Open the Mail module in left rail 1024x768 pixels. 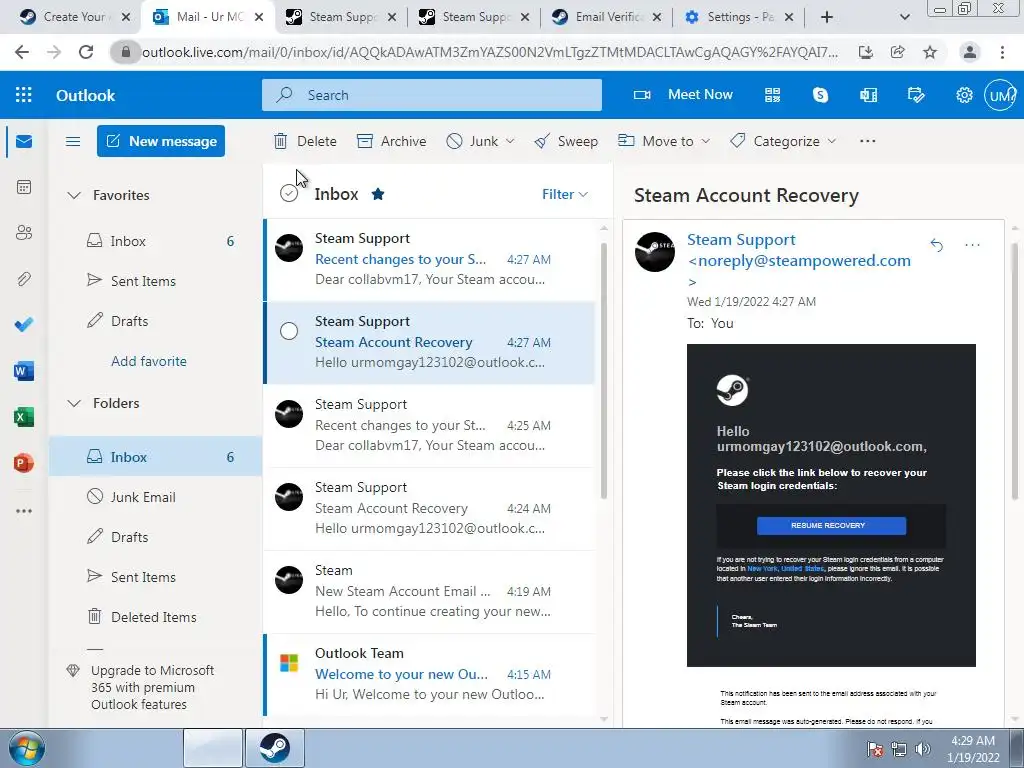24,141
